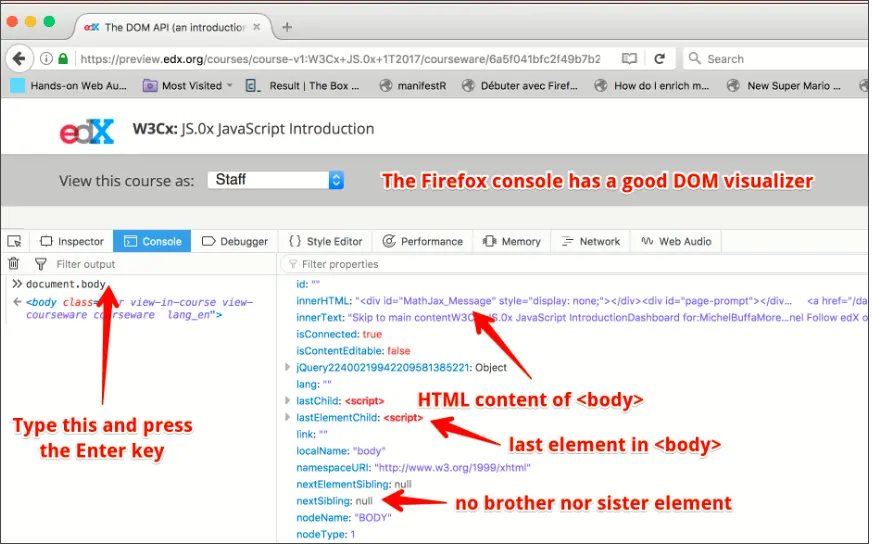Viewport: 872px width, 547px height.
Task: Toggle reader view icon in address bar
Action: (629, 58)
